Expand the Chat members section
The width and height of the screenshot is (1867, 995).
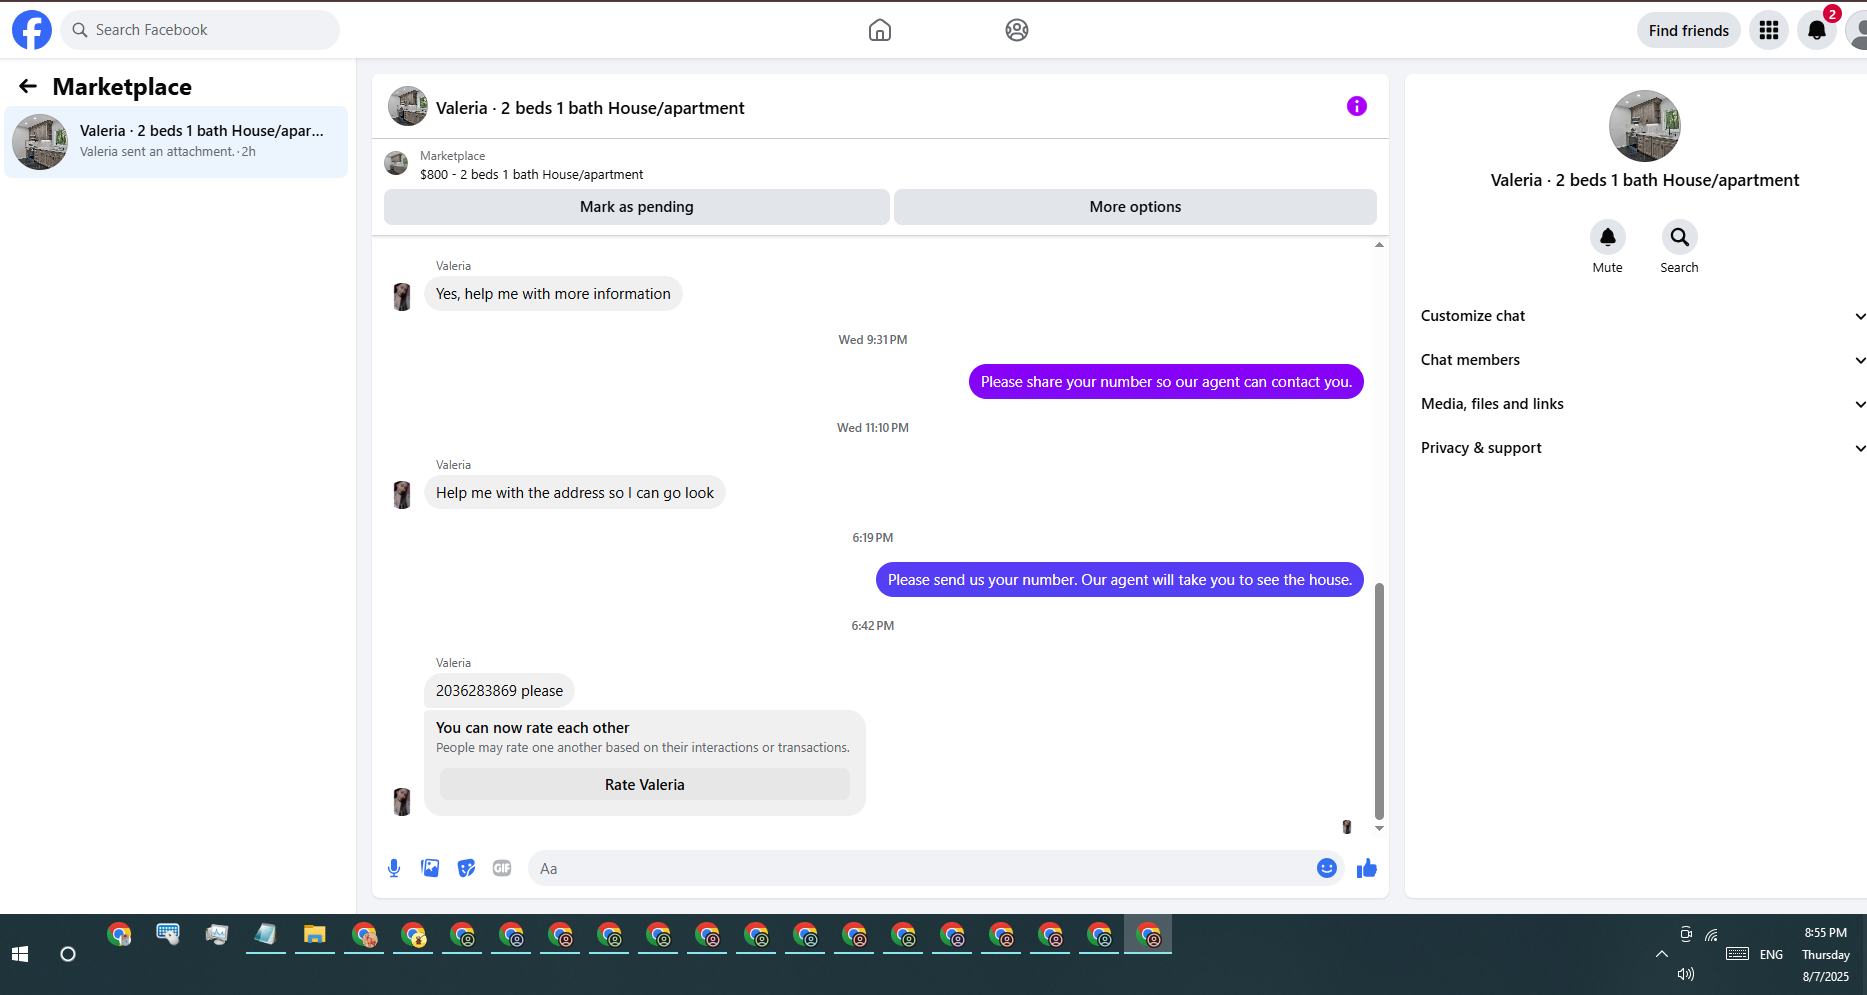coord(1643,360)
